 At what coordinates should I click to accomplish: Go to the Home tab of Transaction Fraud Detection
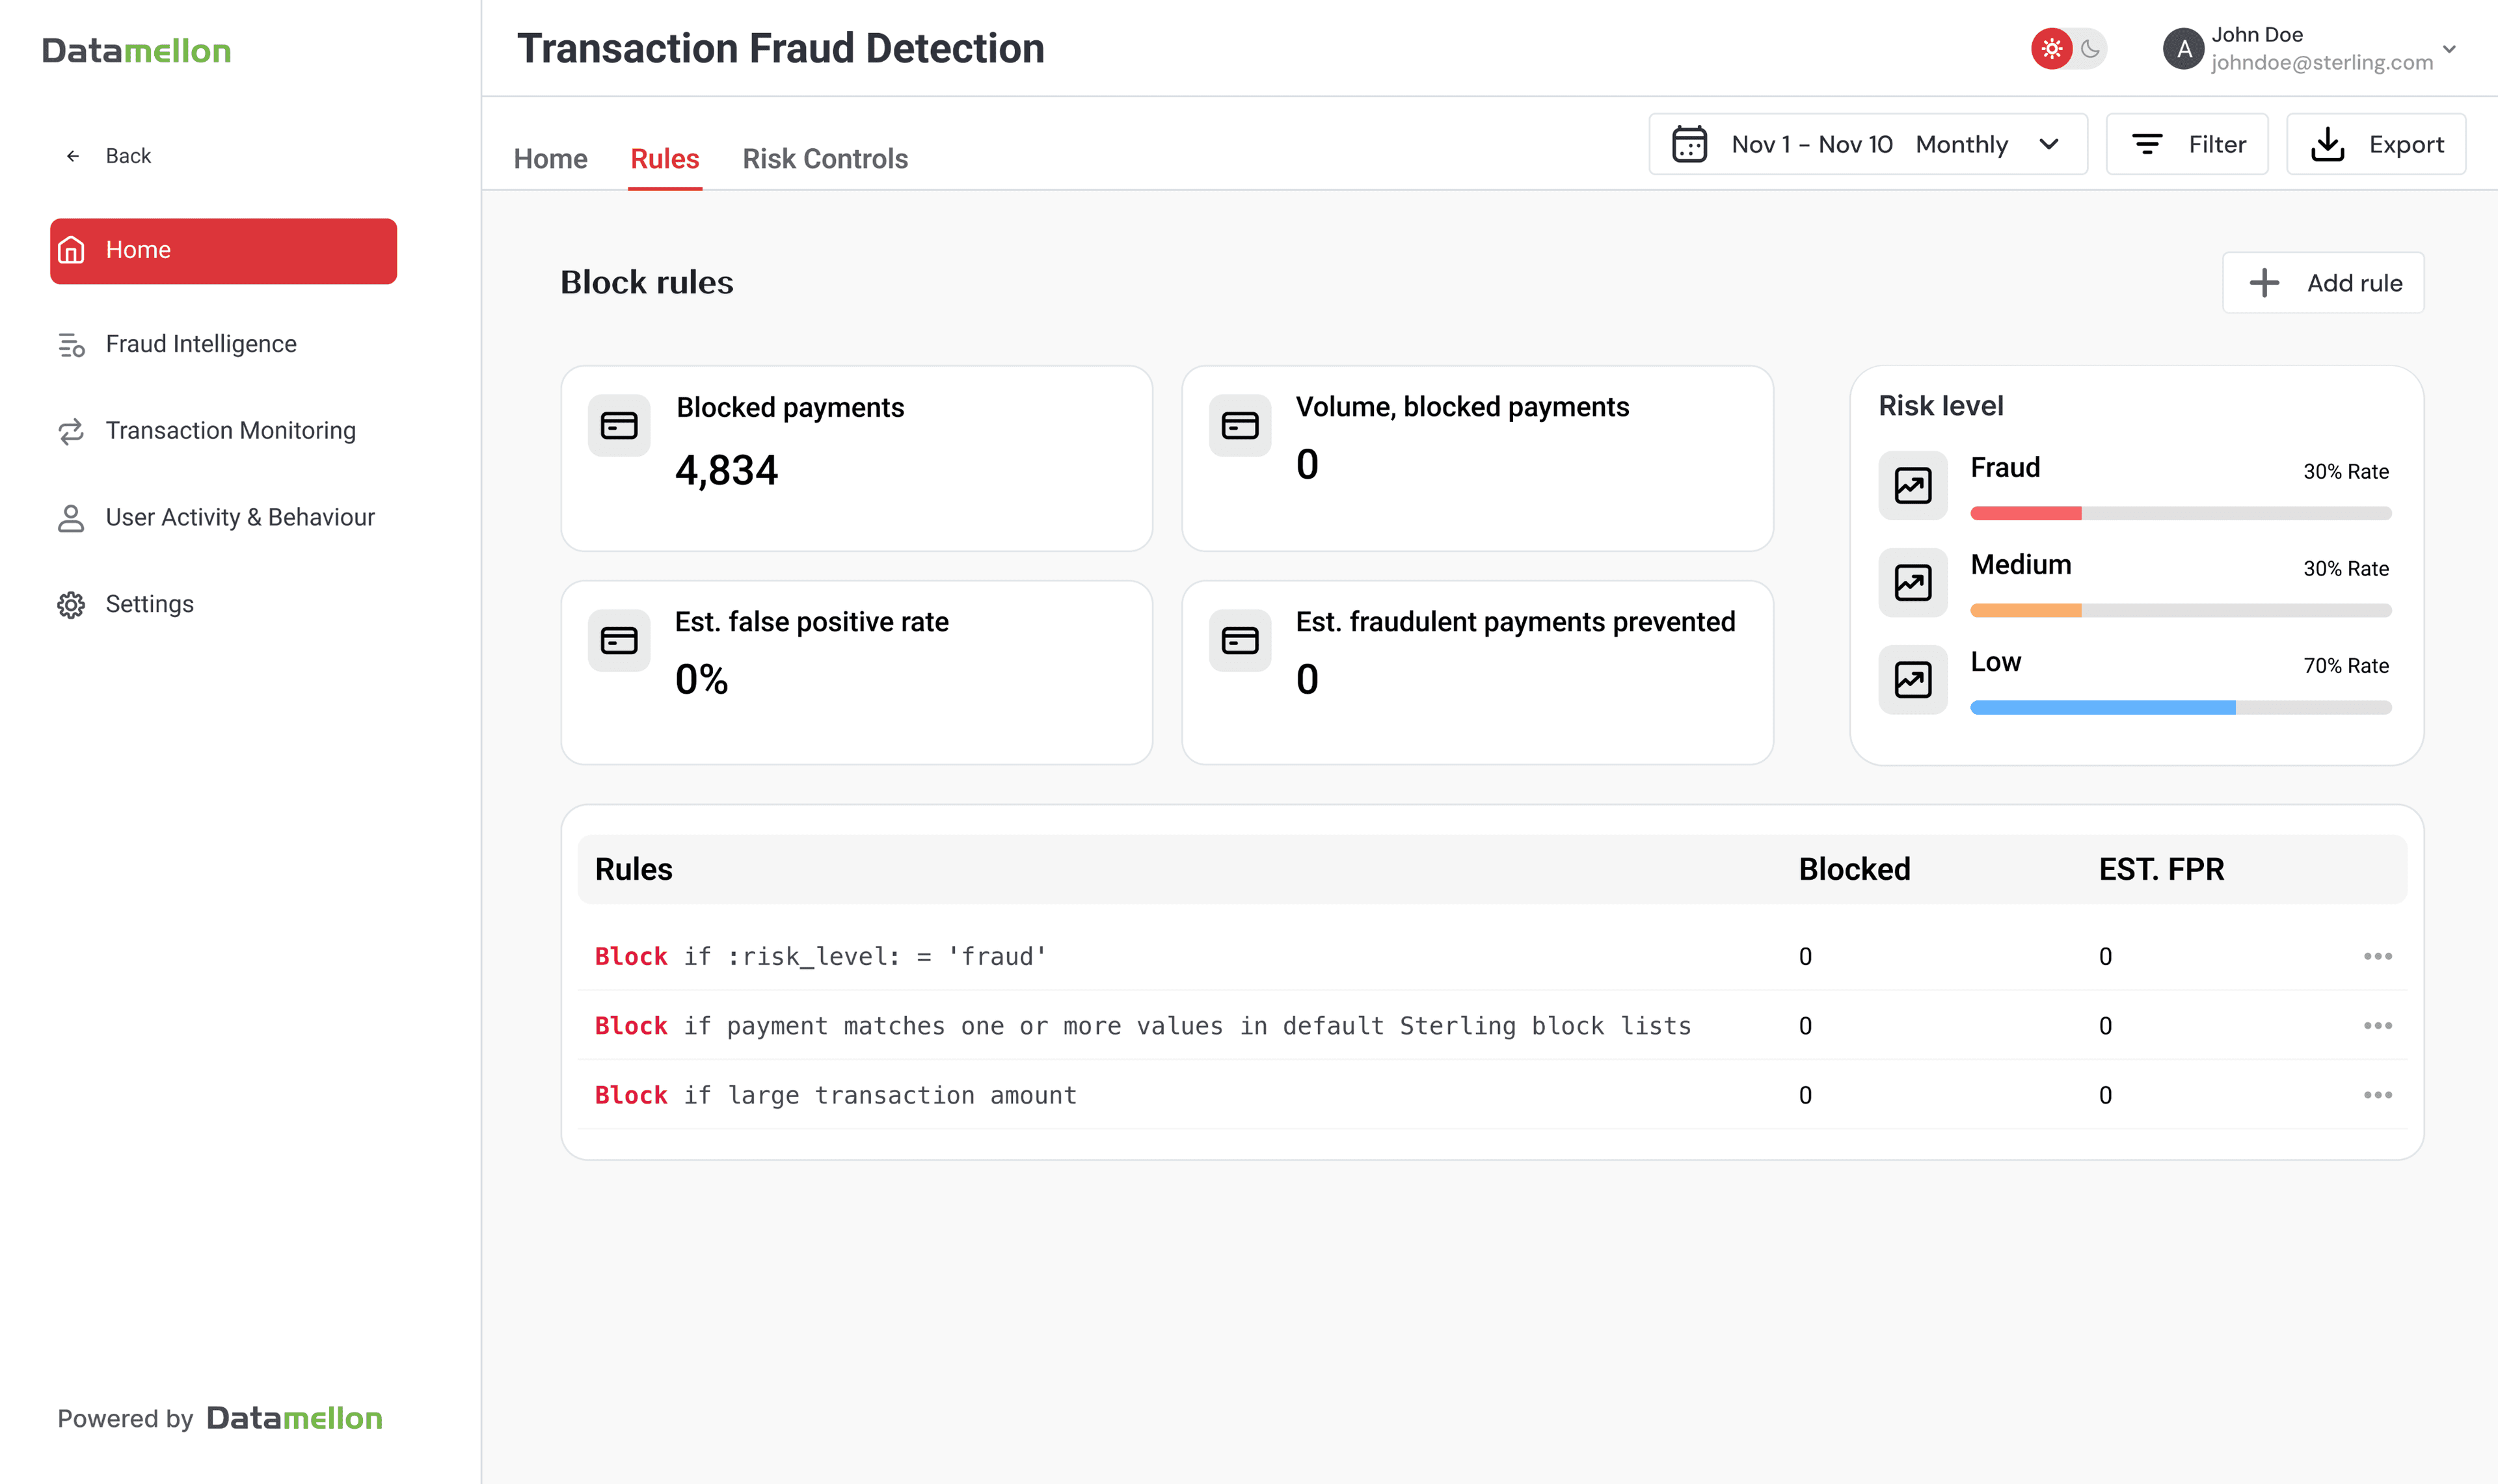(550, 158)
